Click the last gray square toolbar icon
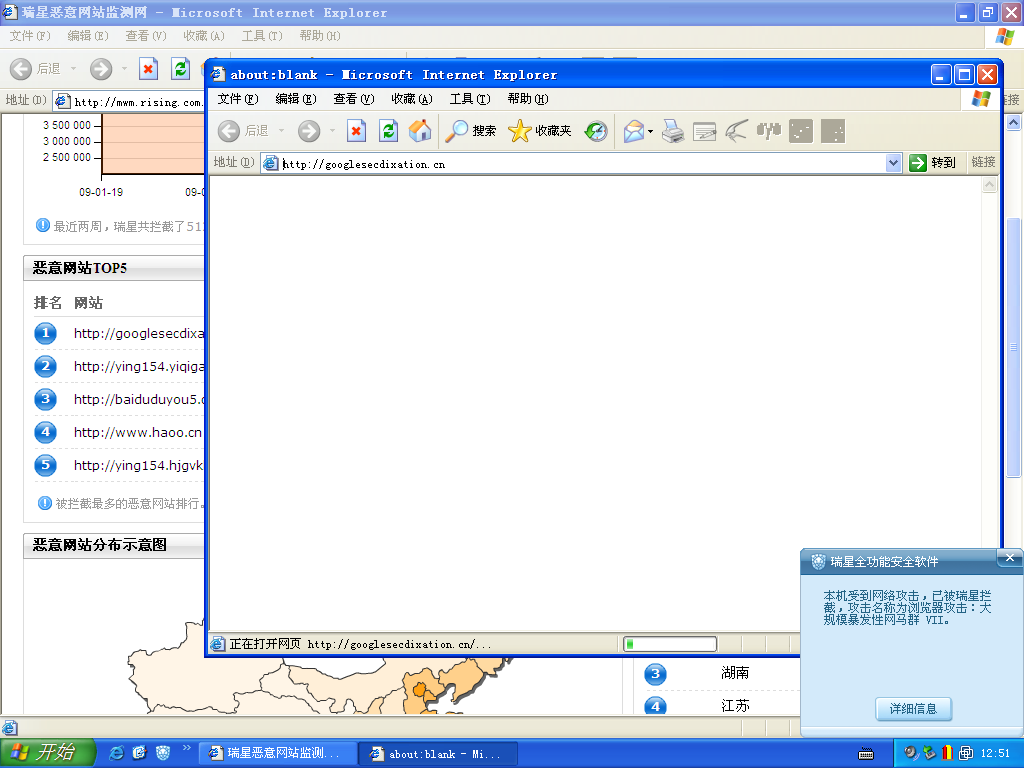Viewport: 1024px width, 768px height. pyautogui.click(x=833, y=131)
